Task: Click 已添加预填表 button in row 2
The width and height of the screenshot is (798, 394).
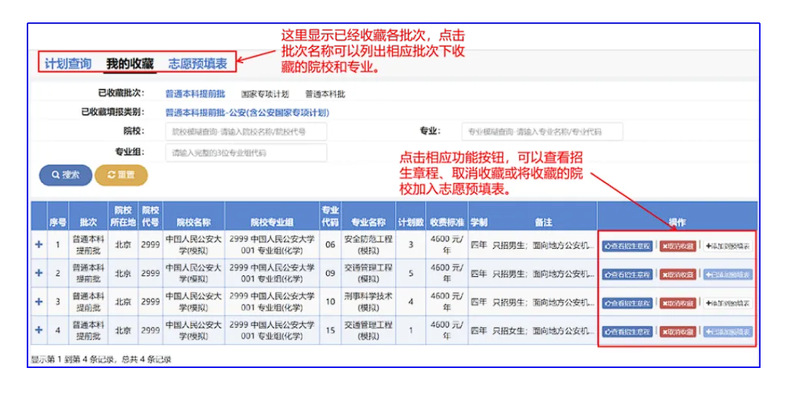Action: click(728, 275)
